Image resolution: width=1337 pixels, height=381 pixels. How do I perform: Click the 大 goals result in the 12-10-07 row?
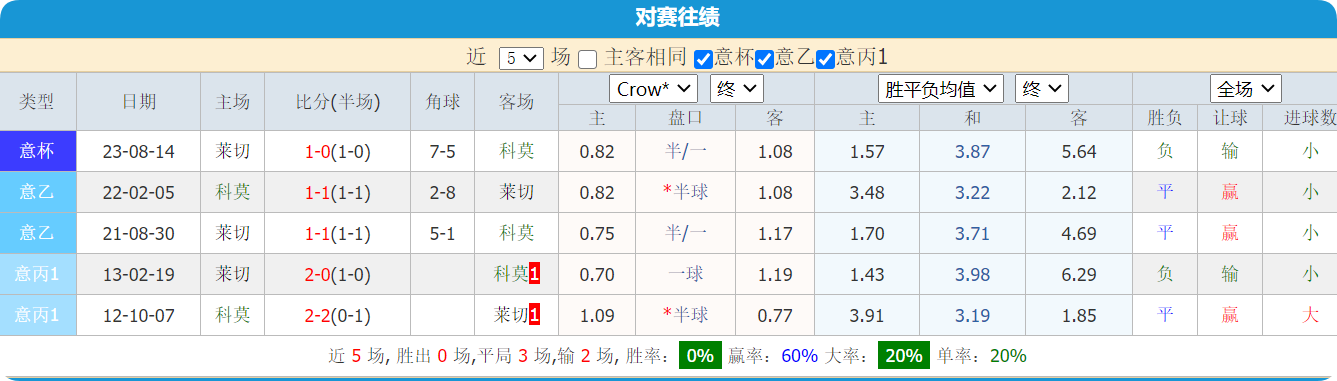(1310, 316)
